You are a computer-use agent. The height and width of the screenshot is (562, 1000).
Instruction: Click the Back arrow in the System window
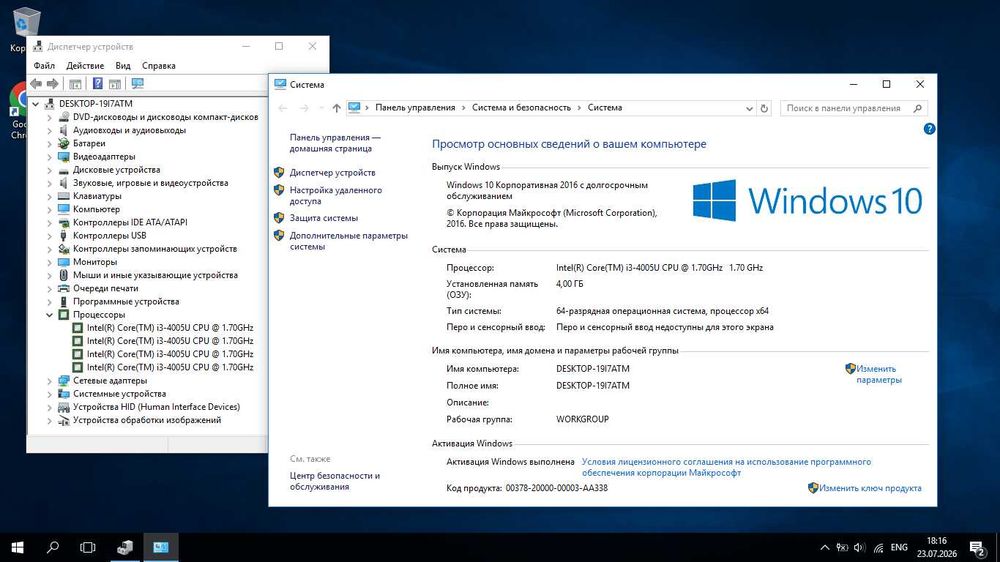pos(283,108)
